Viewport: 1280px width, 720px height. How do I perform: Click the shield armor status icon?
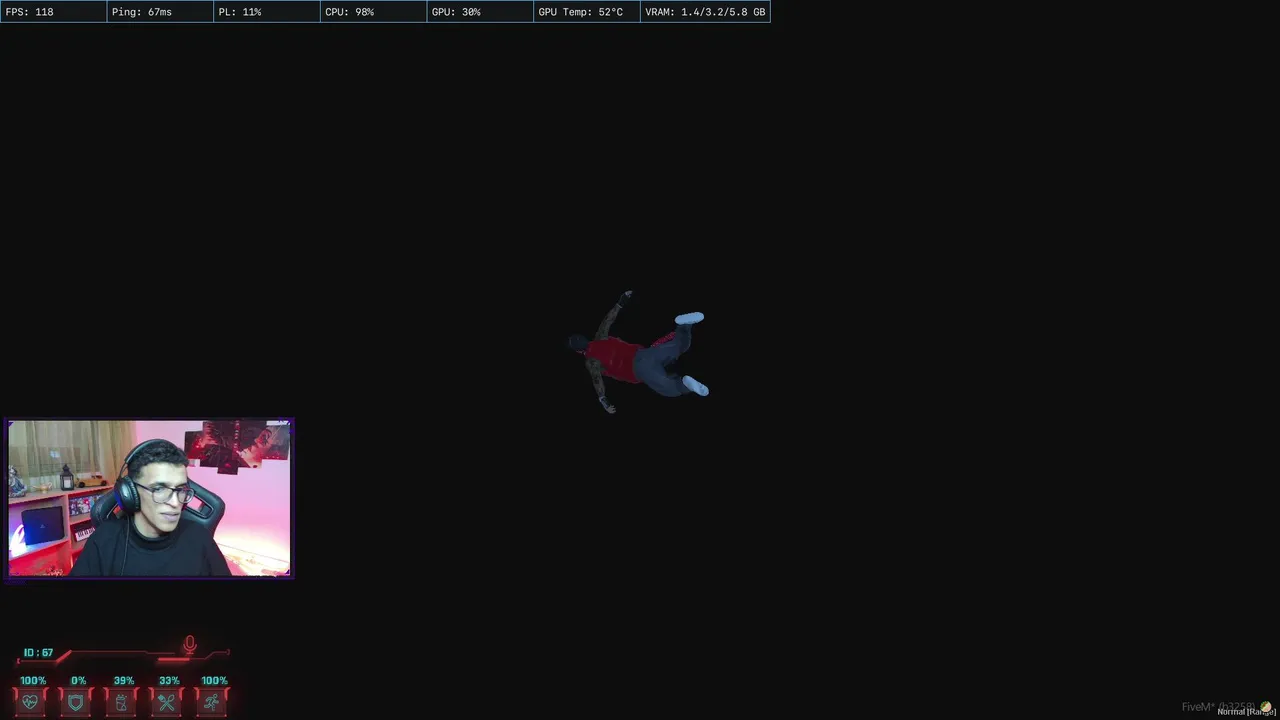point(76,703)
